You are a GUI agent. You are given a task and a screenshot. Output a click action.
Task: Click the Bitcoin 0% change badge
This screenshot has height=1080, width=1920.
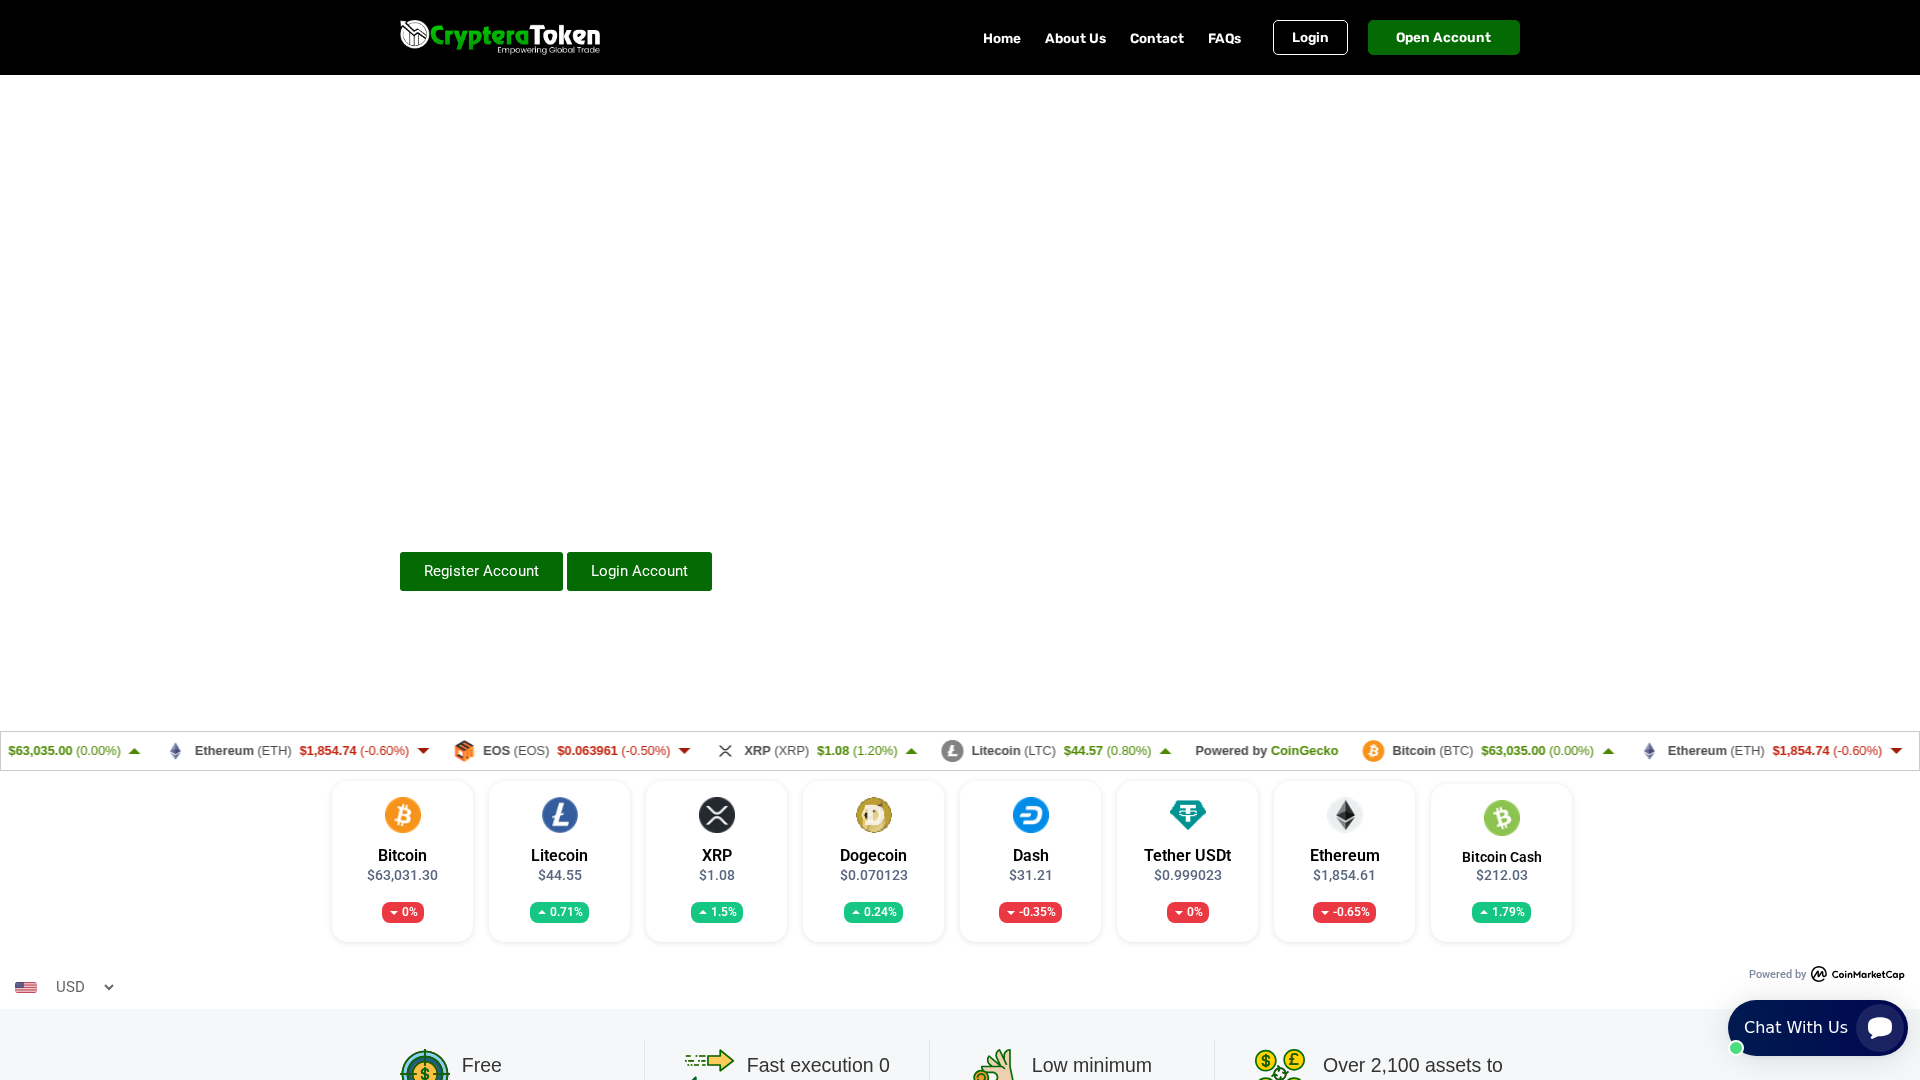403,912
